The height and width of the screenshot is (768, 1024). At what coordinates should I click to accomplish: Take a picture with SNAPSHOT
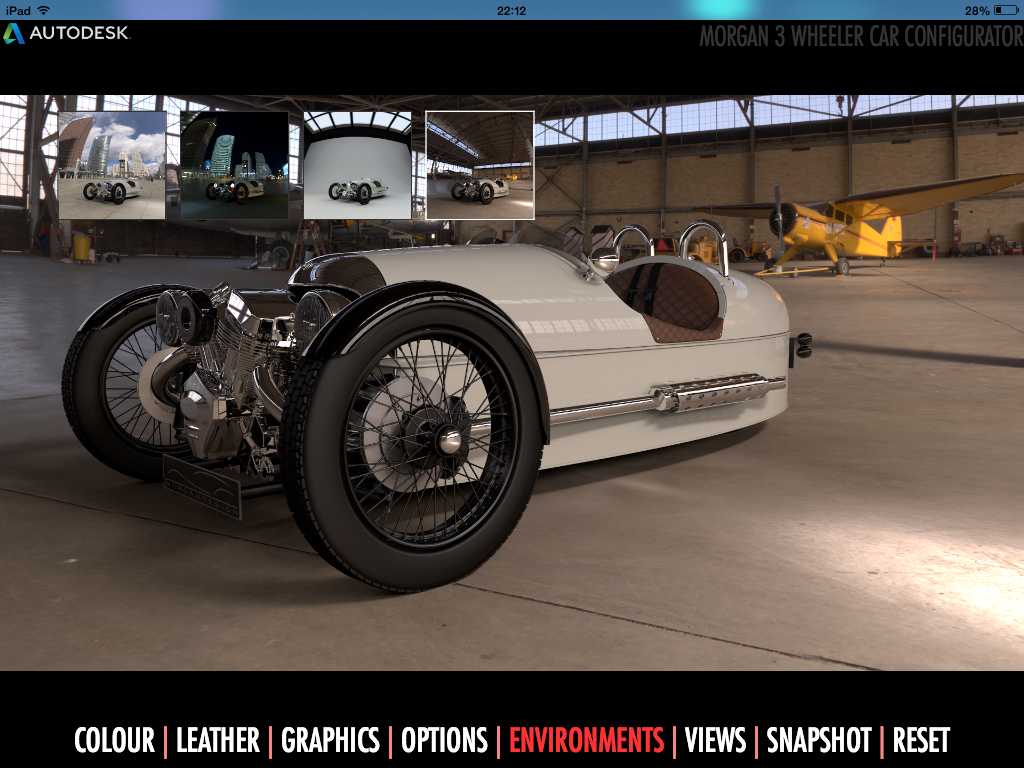coord(819,741)
